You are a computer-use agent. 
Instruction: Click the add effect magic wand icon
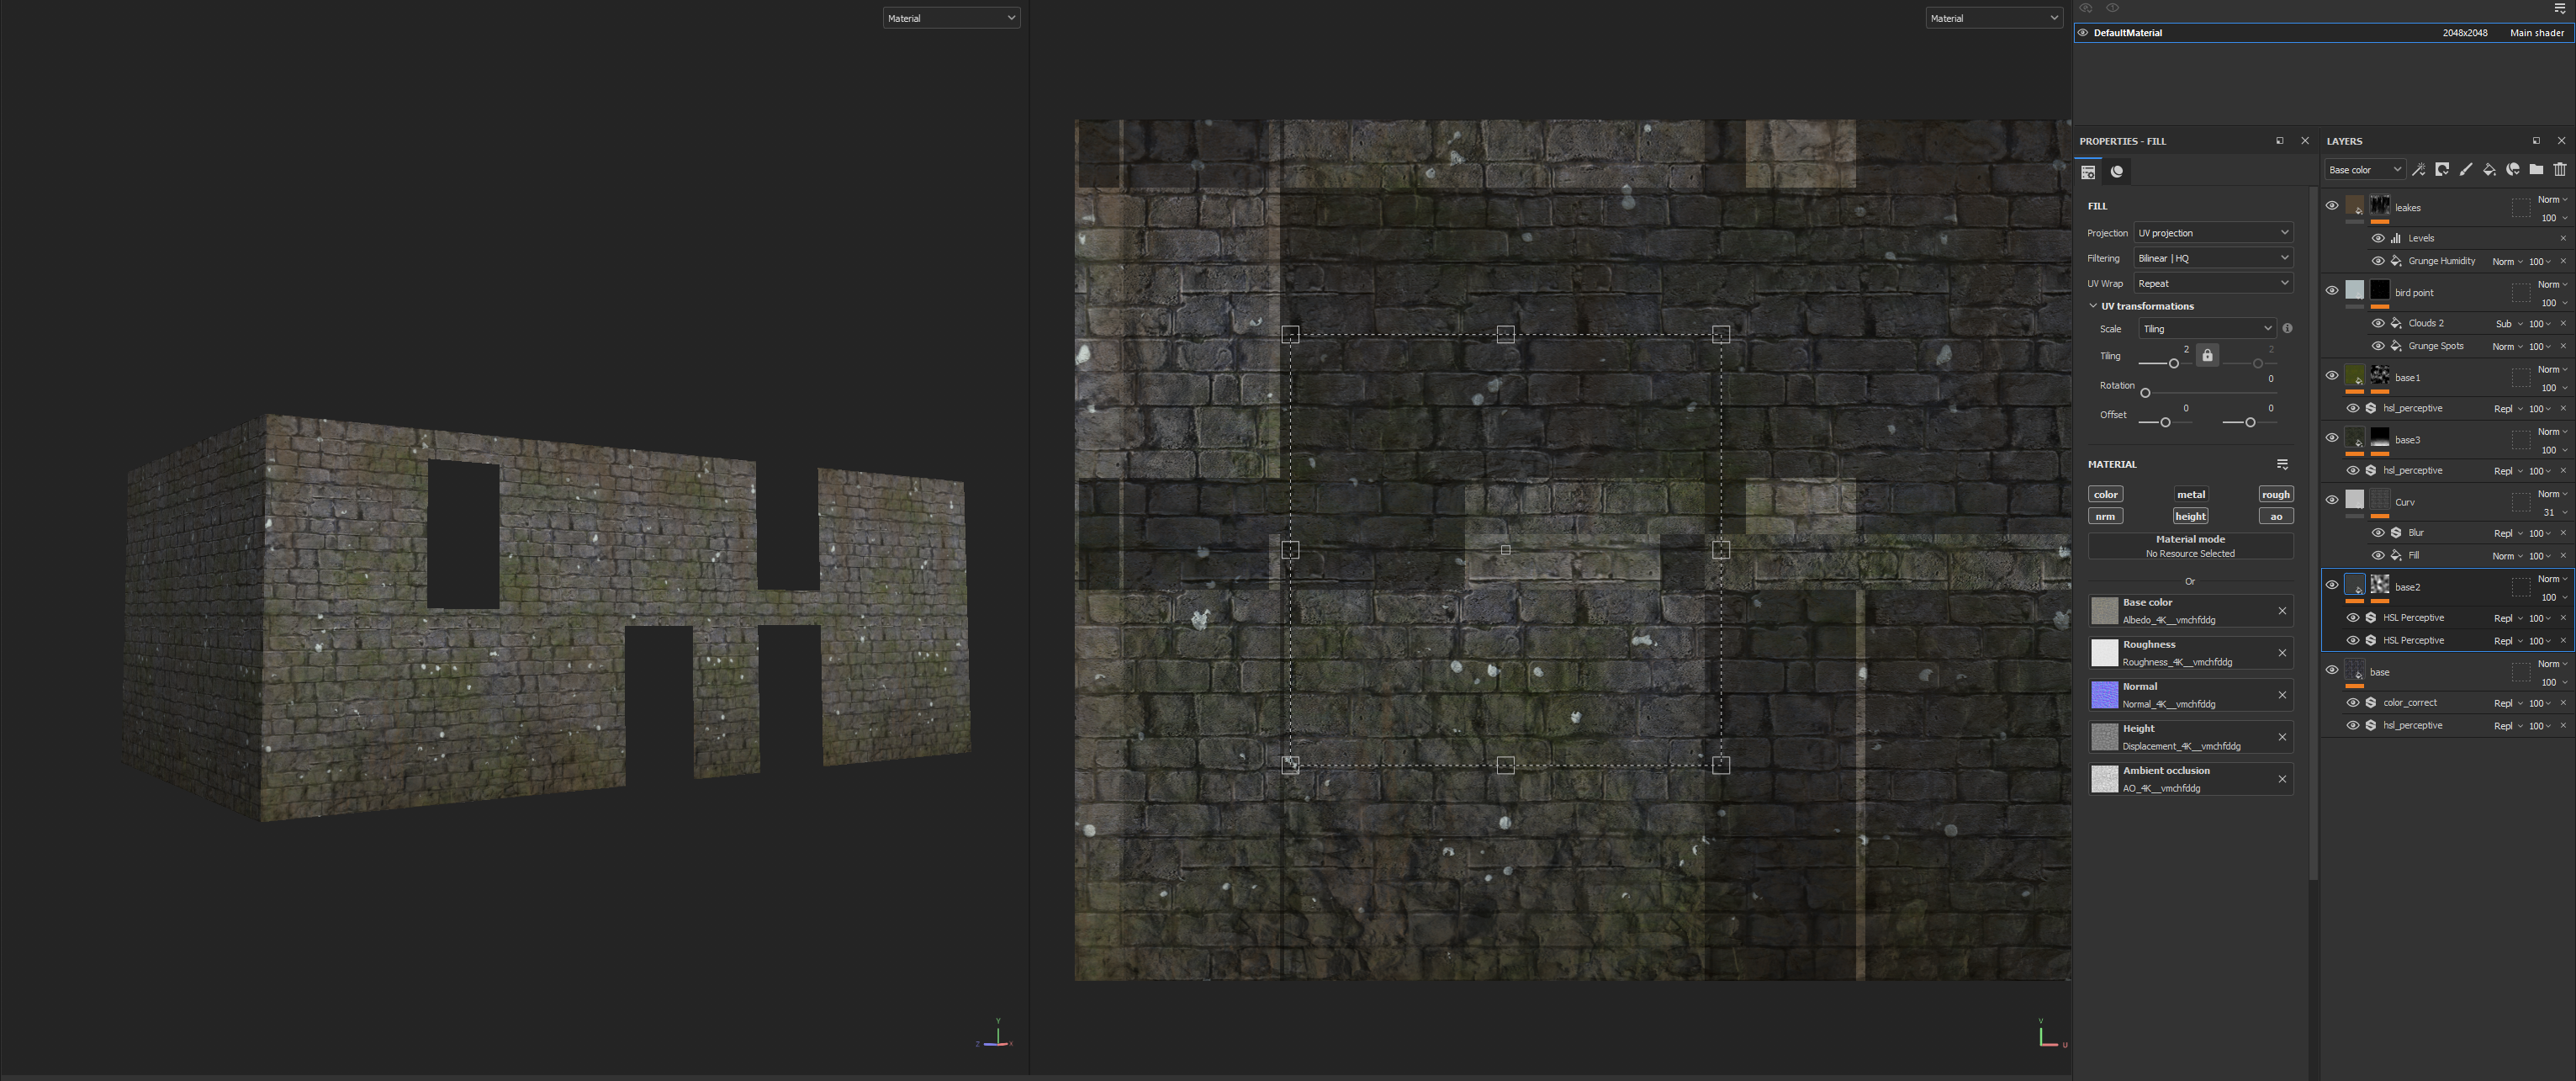pos(2418,169)
